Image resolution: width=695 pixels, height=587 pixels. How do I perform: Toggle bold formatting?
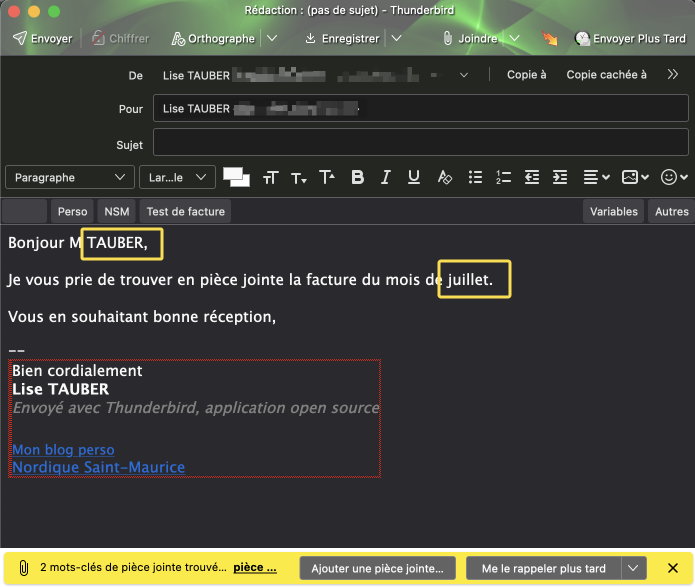357,177
